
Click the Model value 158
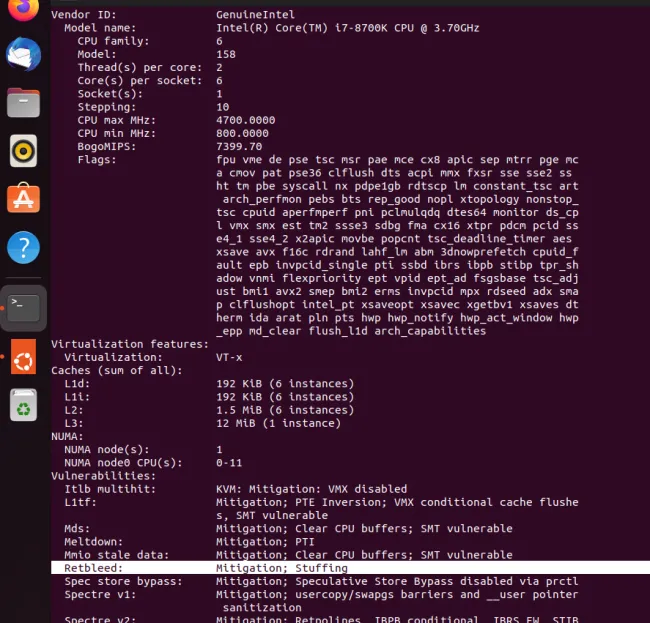click(x=226, y=55)
